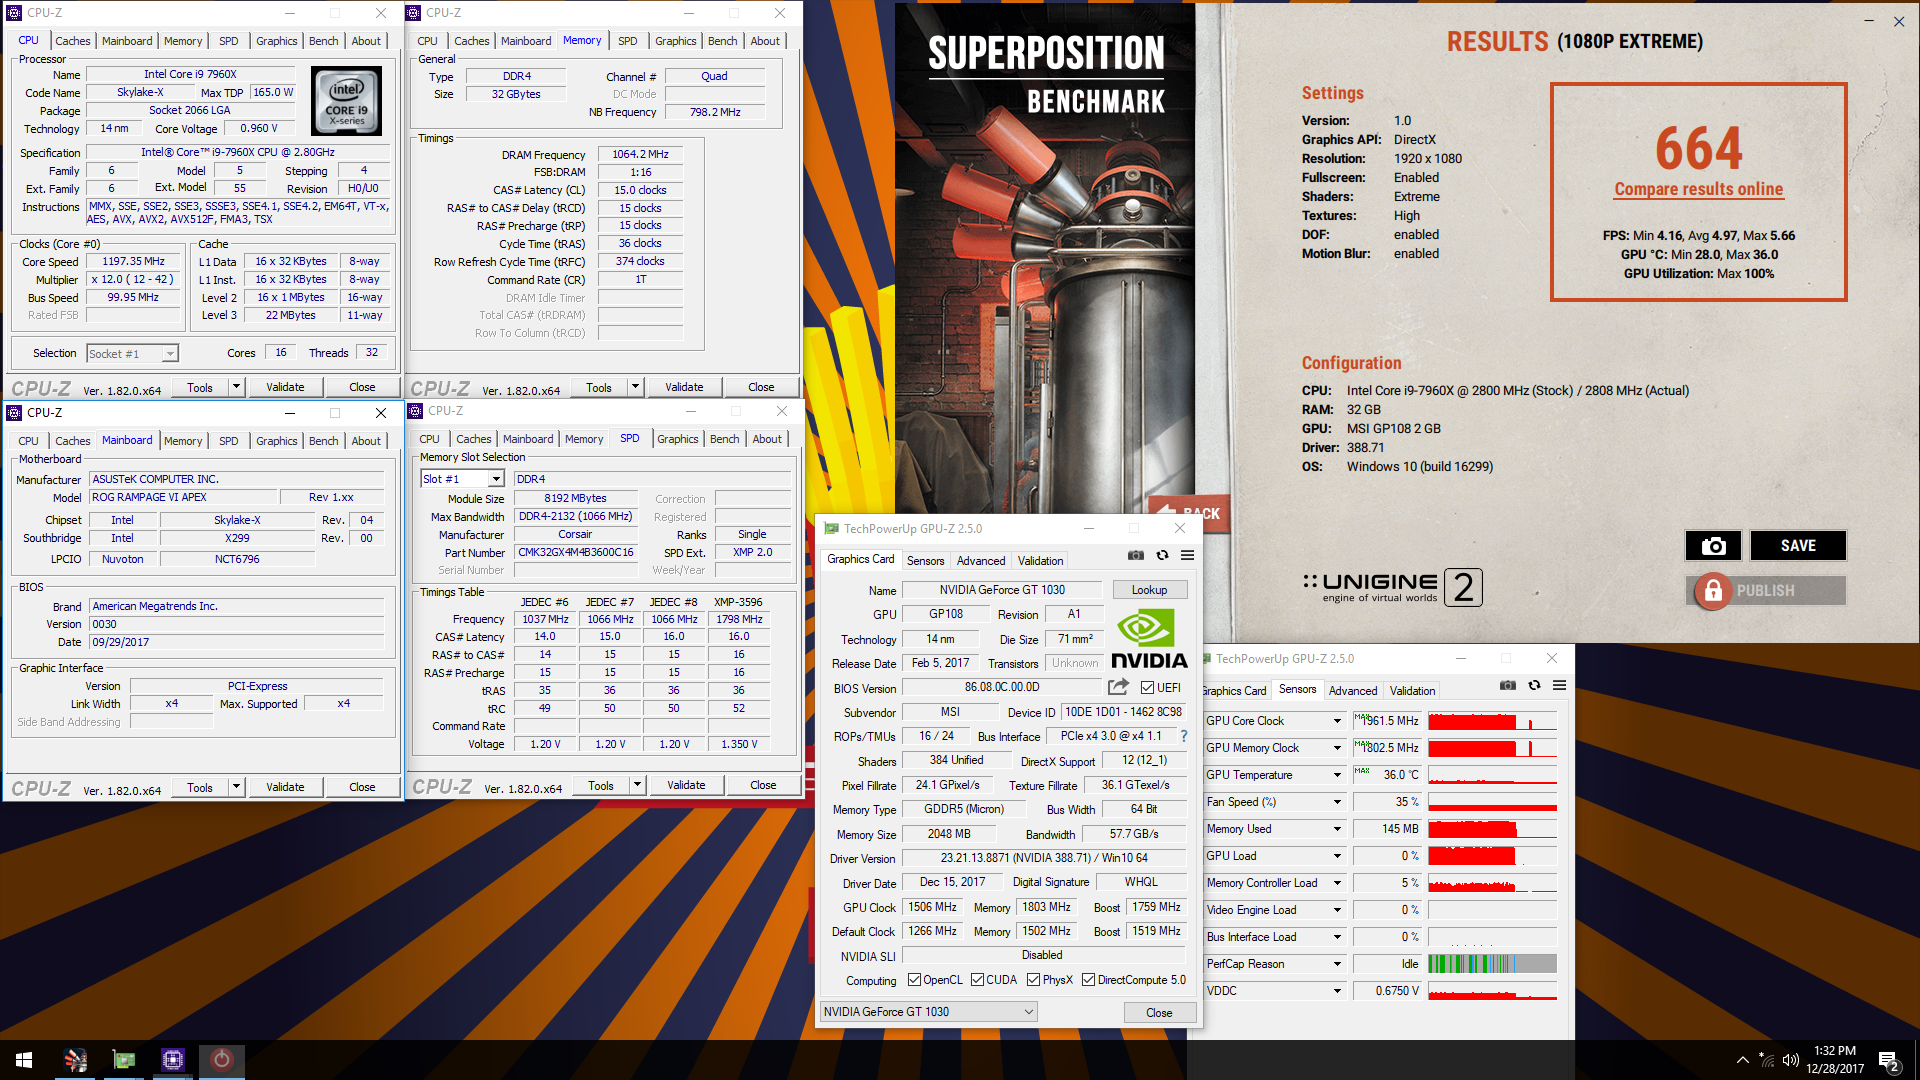This screenshot has width=1920, height=1080.
Task: Switch to About tab in CPU-Z SPD window
Action: point(767,439)
